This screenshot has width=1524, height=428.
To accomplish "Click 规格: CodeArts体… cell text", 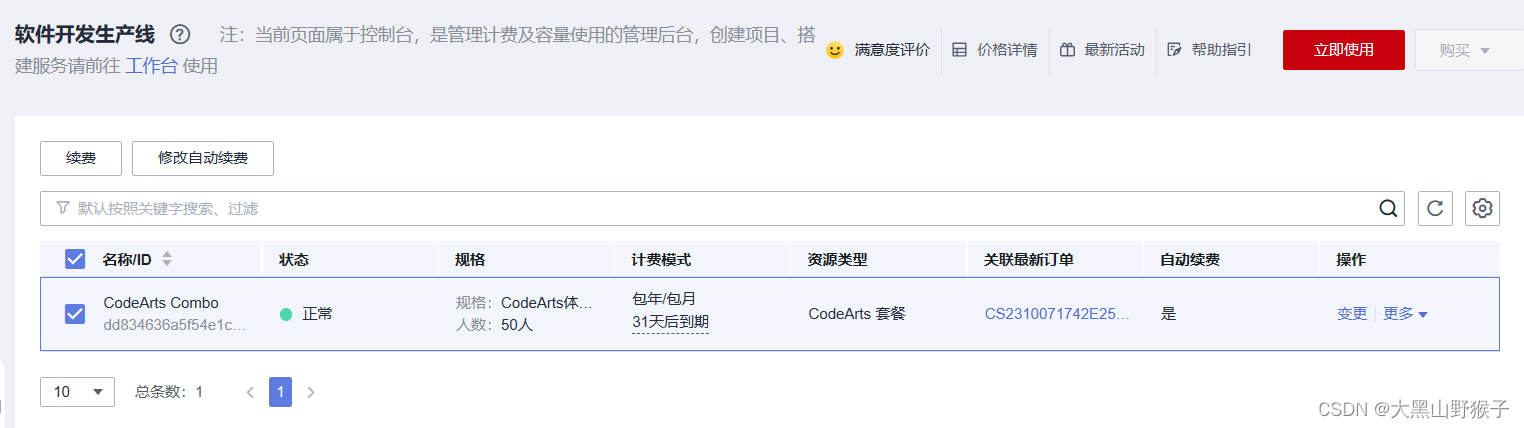I will click(x=524, y=303).
